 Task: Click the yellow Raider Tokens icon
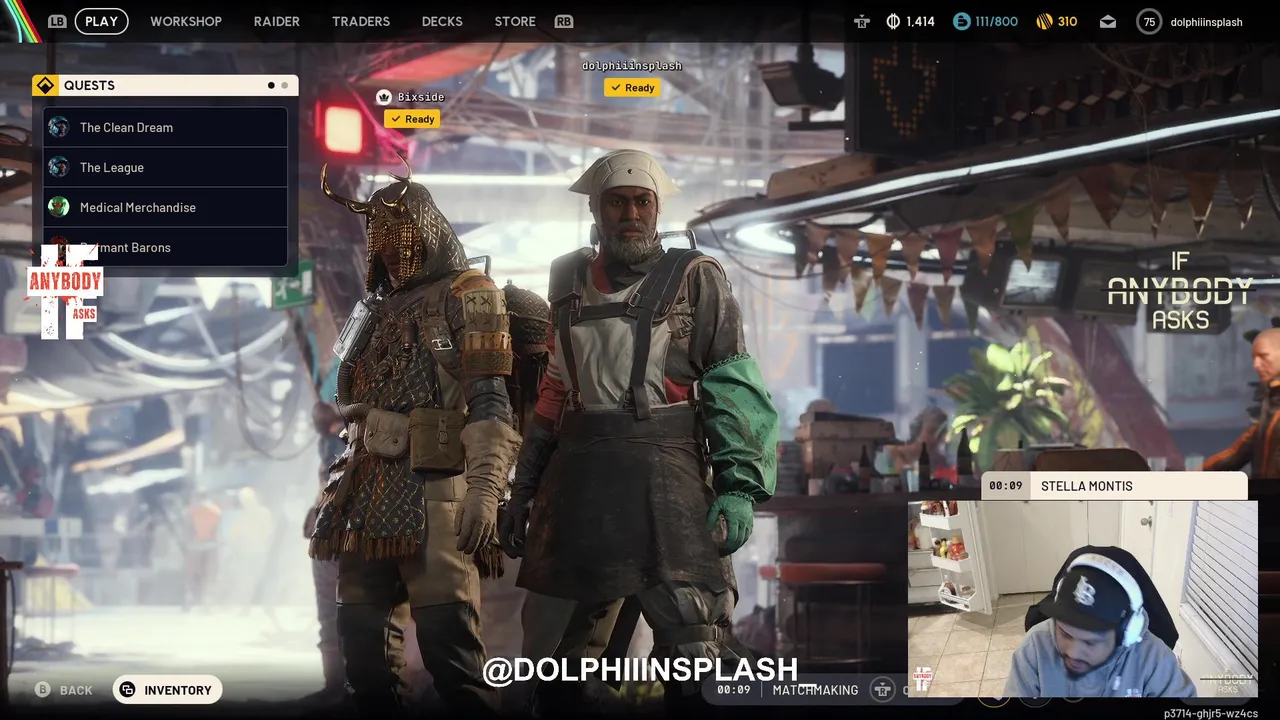[1044, 21]
